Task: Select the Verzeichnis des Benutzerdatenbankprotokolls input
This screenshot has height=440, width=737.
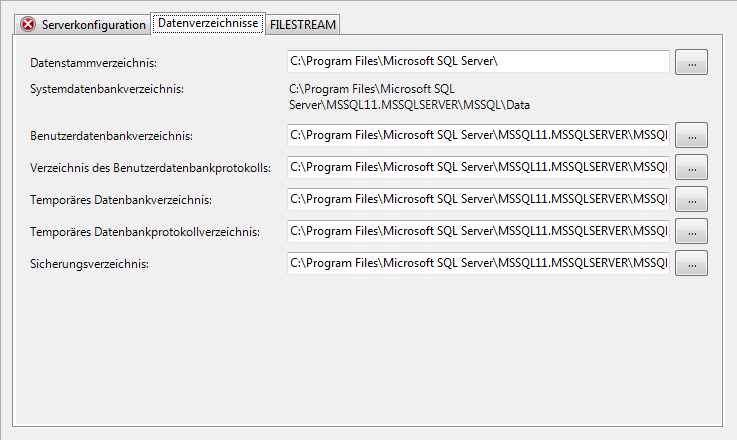Action: (x=478, y=167)
